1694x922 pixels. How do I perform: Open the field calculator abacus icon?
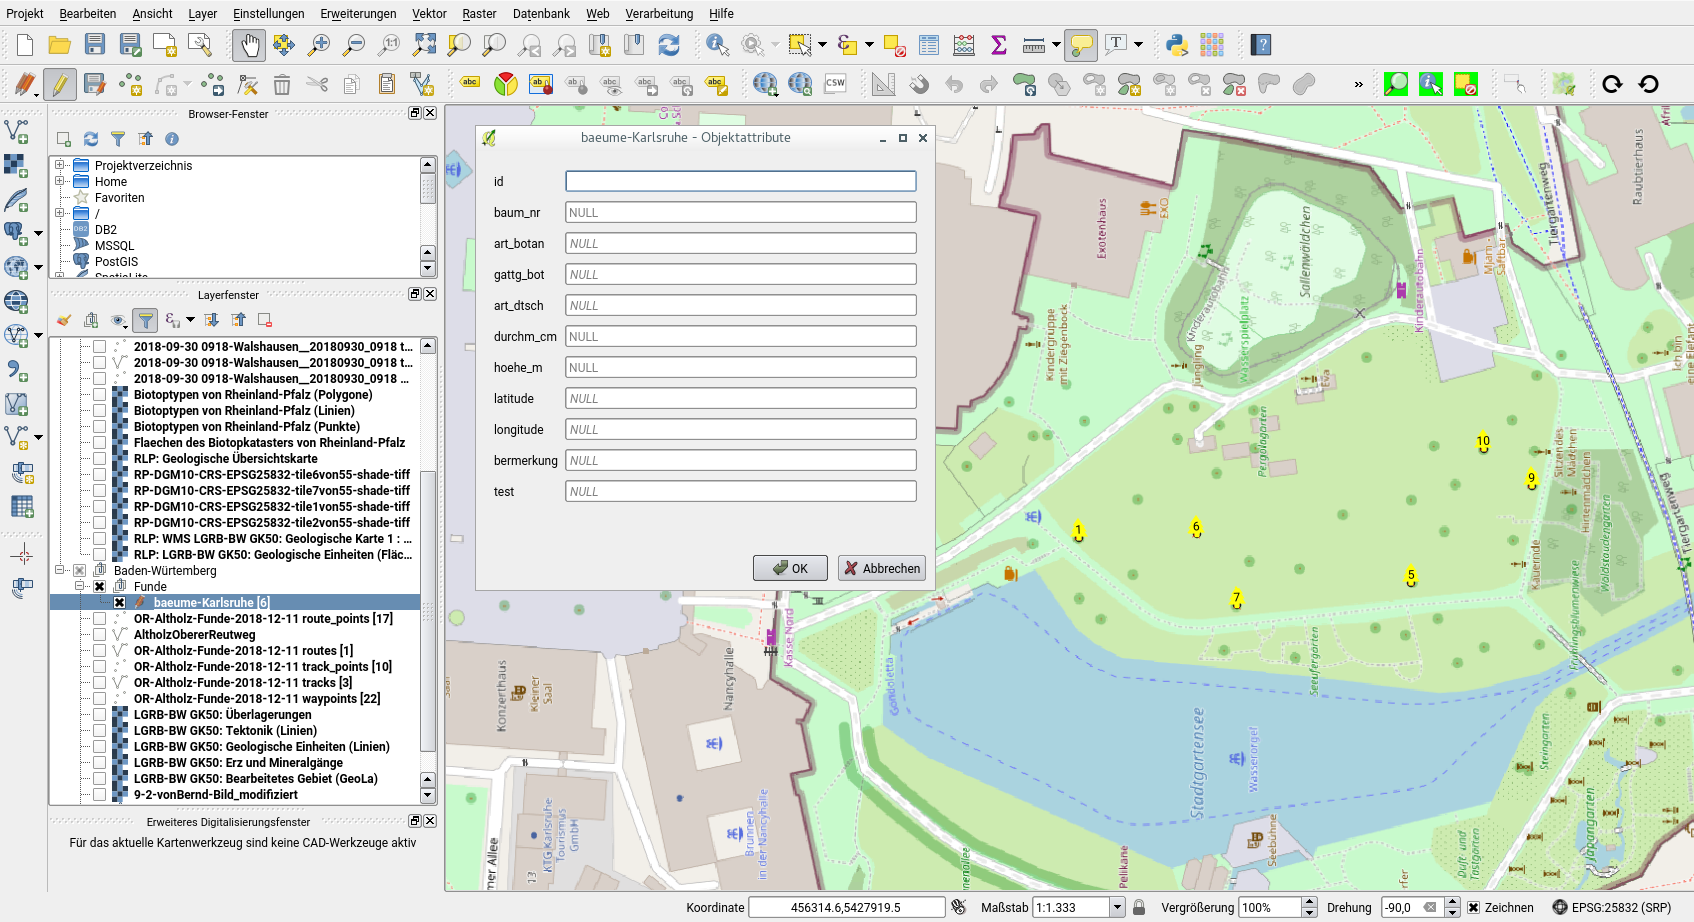[964, 45]
